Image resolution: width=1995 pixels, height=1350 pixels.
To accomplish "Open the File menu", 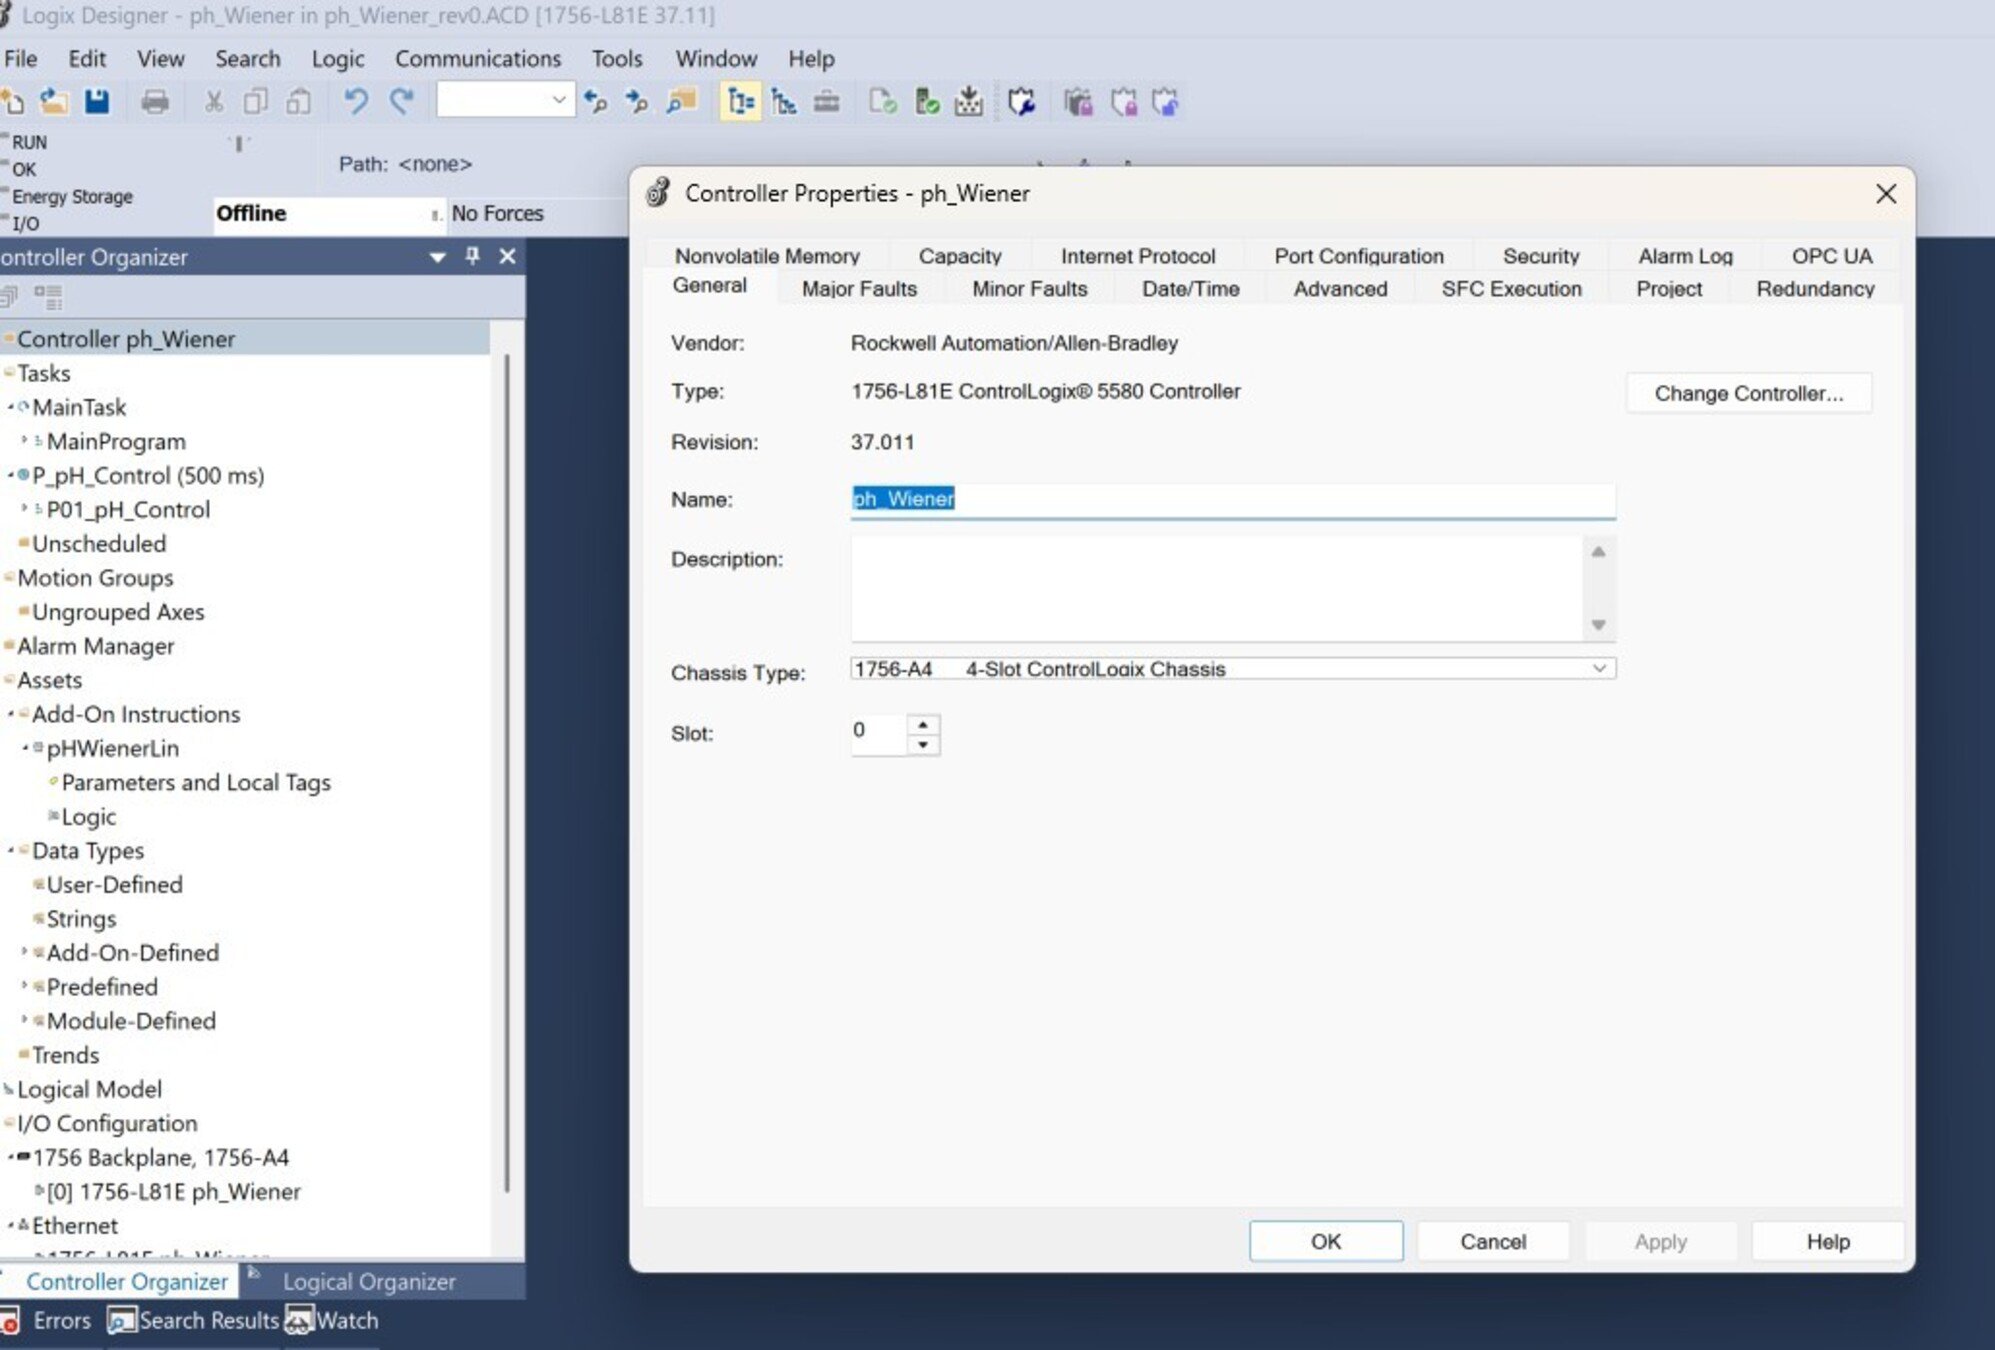I will click(x=20, y=59).
